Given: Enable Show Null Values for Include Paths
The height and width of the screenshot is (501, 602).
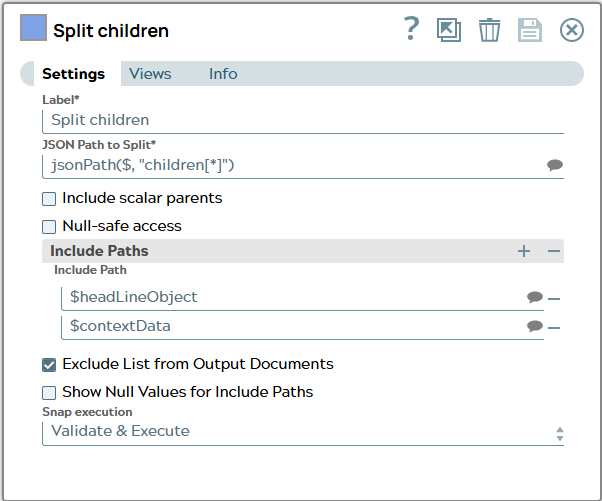Looking at the screenshot, I should click(49, 393).
